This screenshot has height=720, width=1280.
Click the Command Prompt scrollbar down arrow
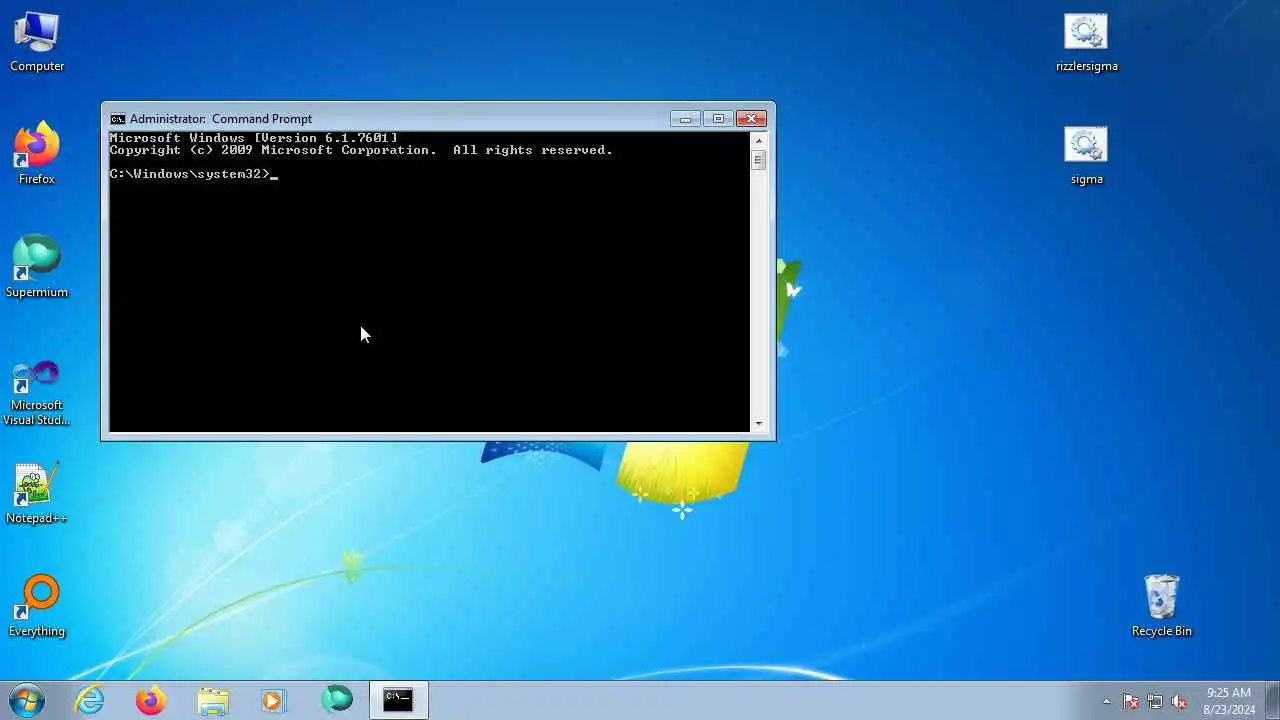(x=759, y=424)
